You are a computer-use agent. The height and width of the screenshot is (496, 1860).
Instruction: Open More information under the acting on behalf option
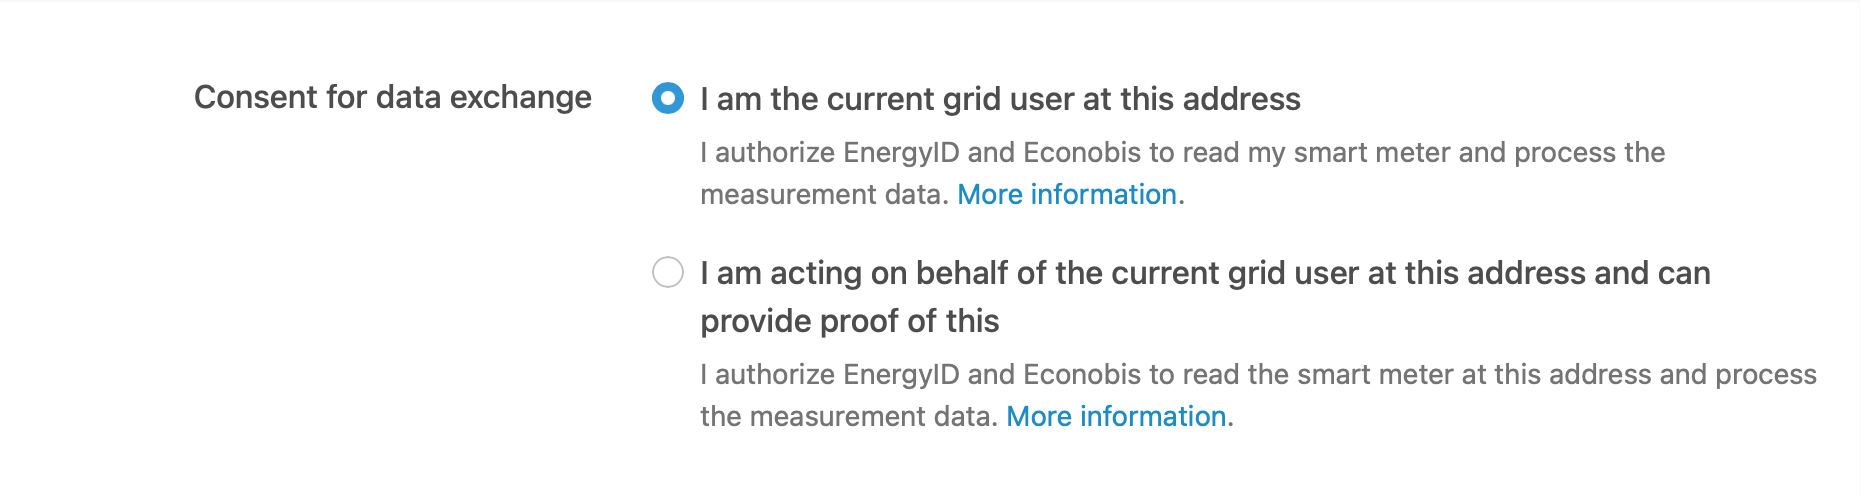pos(1116,416)
